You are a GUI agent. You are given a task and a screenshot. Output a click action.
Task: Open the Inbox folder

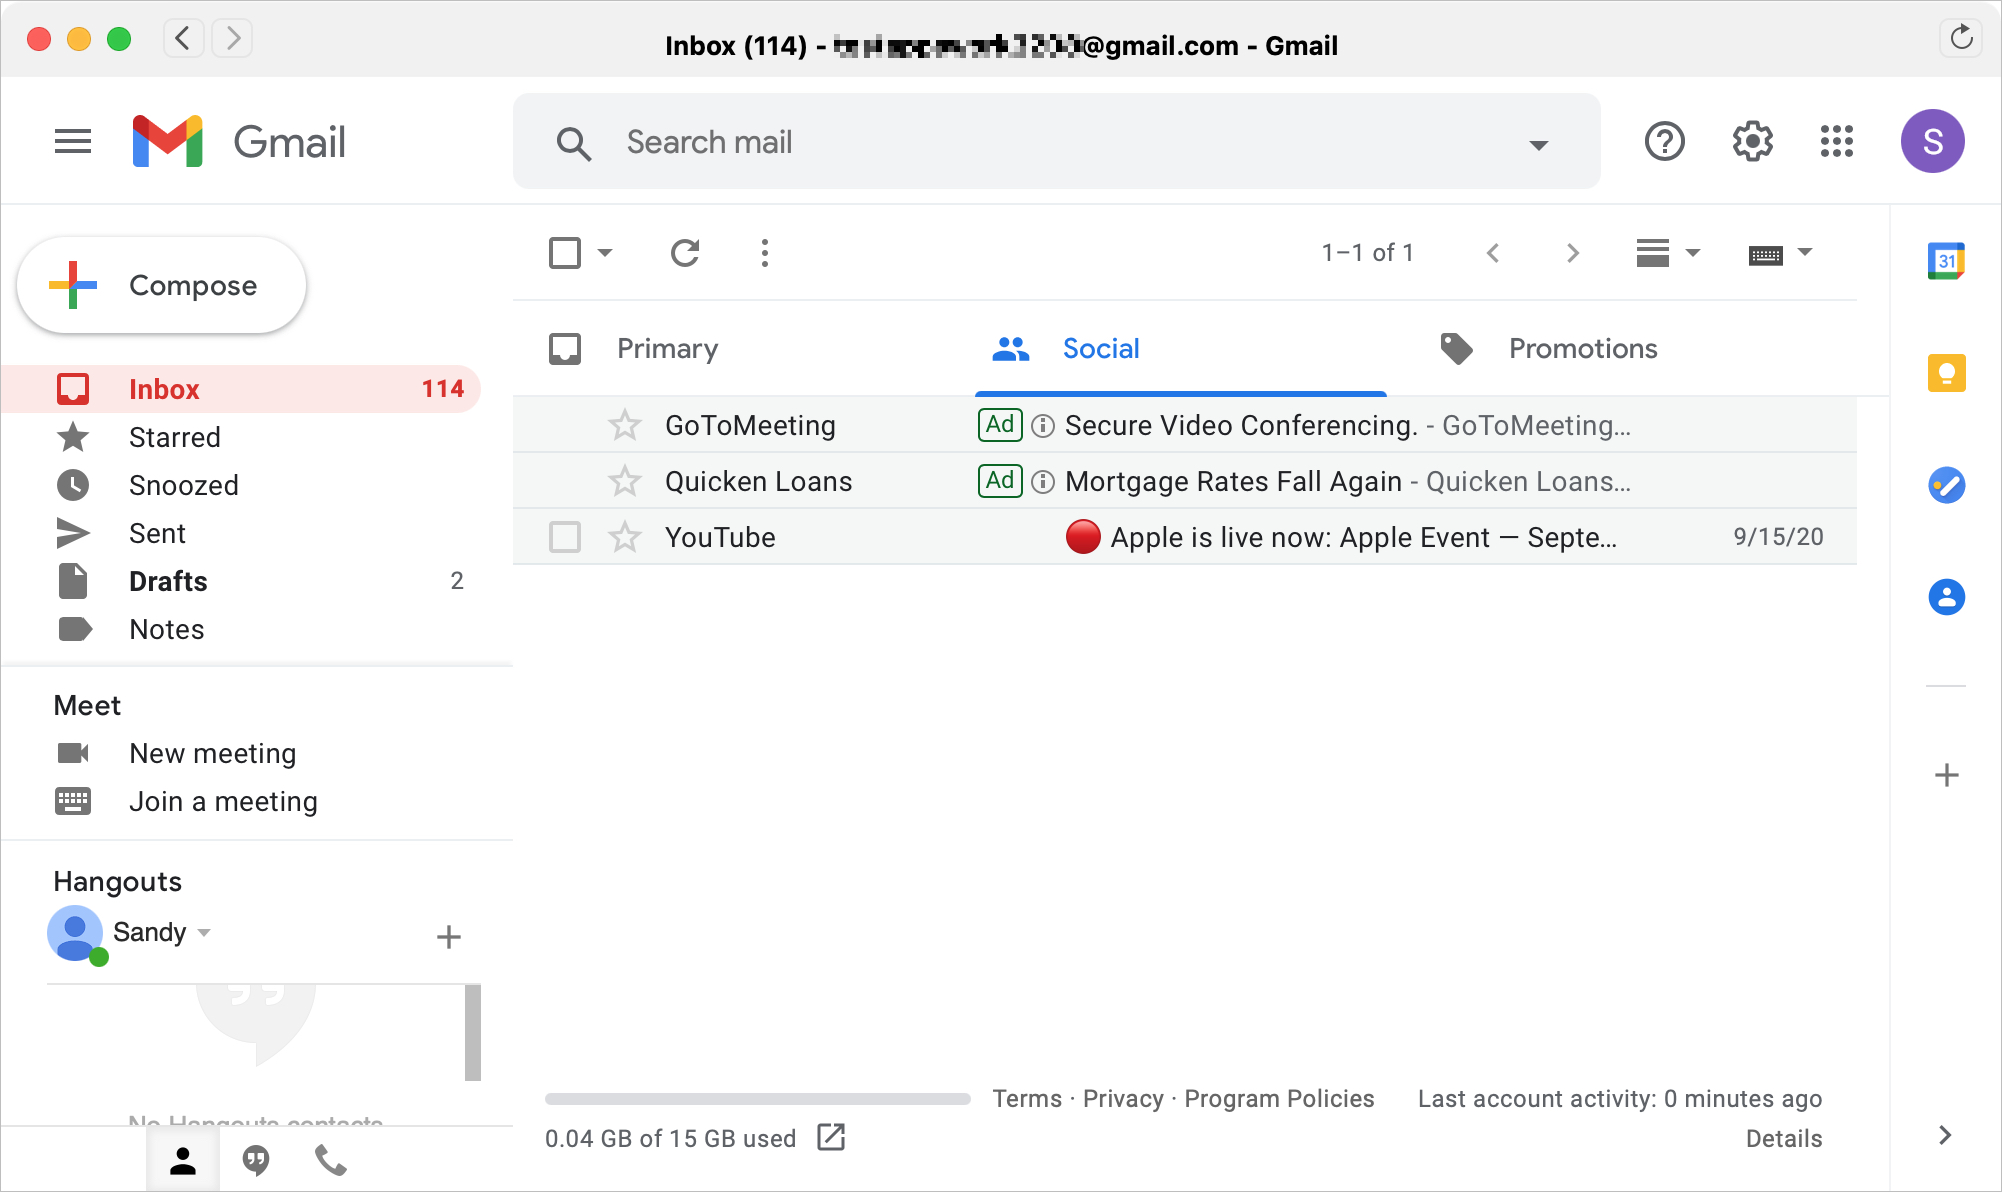[x=240, y=389]
